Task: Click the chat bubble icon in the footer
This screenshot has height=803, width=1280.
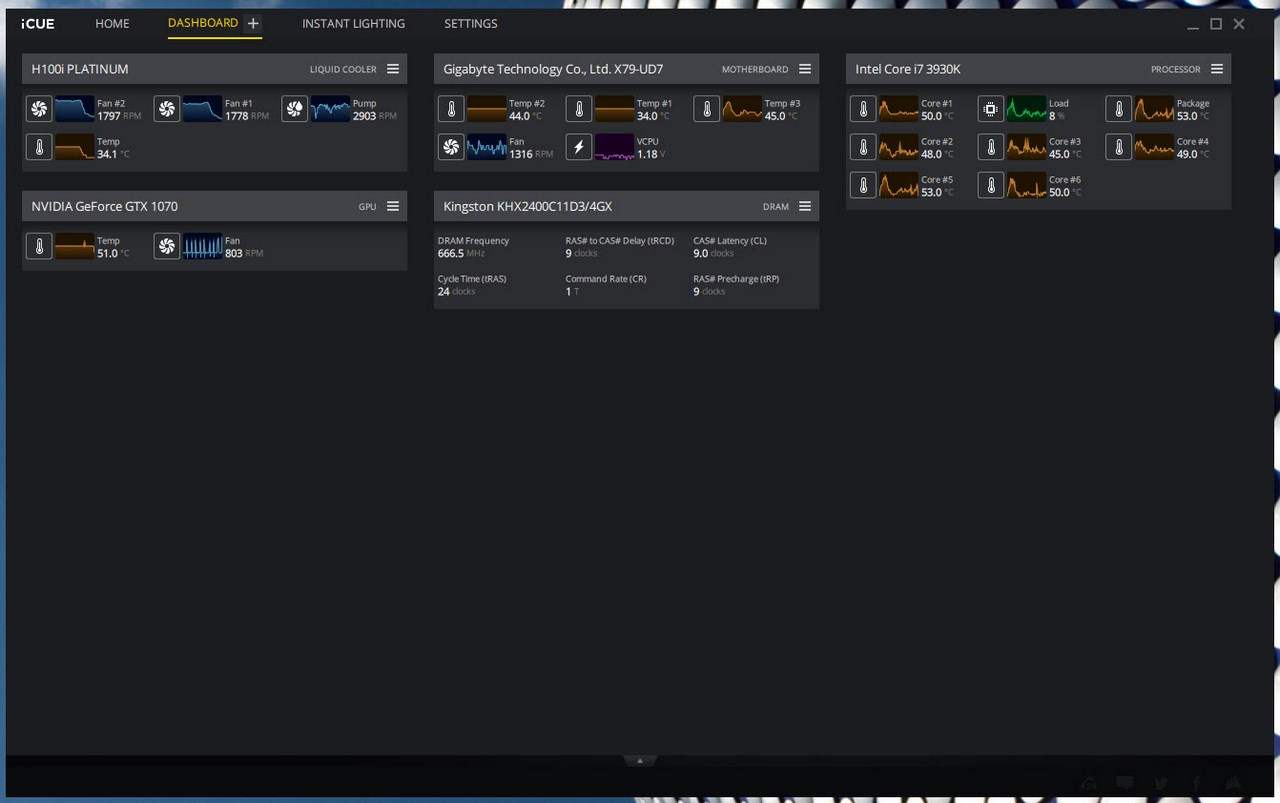Action: [1125, 783]
